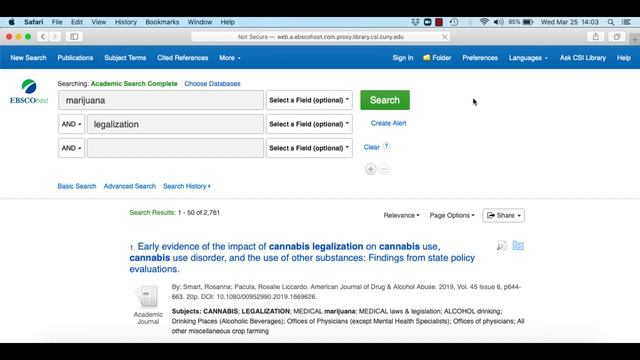
Task: Click the marijuana search field
Action: pos(161,100)
